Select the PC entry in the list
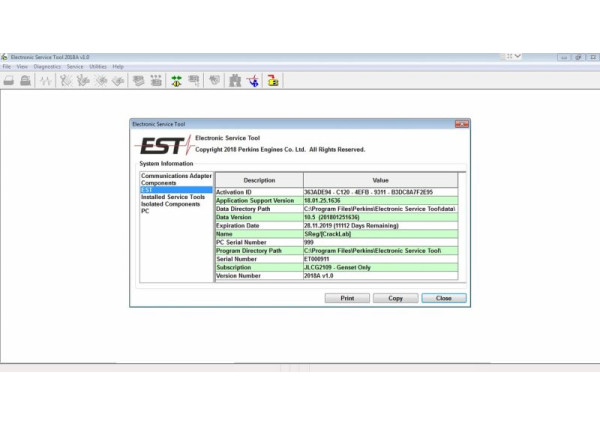The height and width of the screenshot is (426, 600). [x=145, y=211]
